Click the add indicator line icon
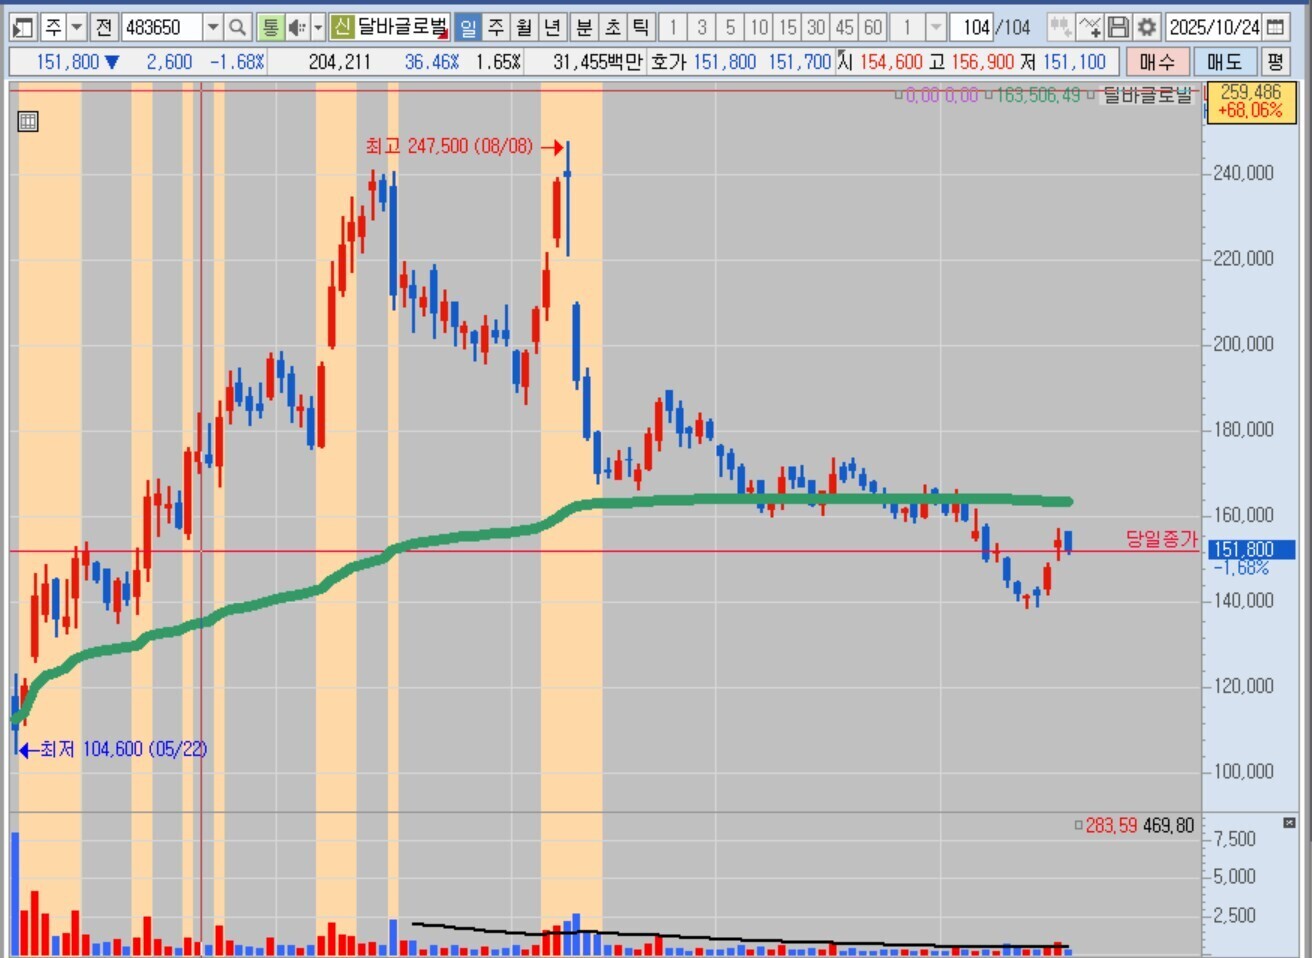 (x=1090, y=27)
